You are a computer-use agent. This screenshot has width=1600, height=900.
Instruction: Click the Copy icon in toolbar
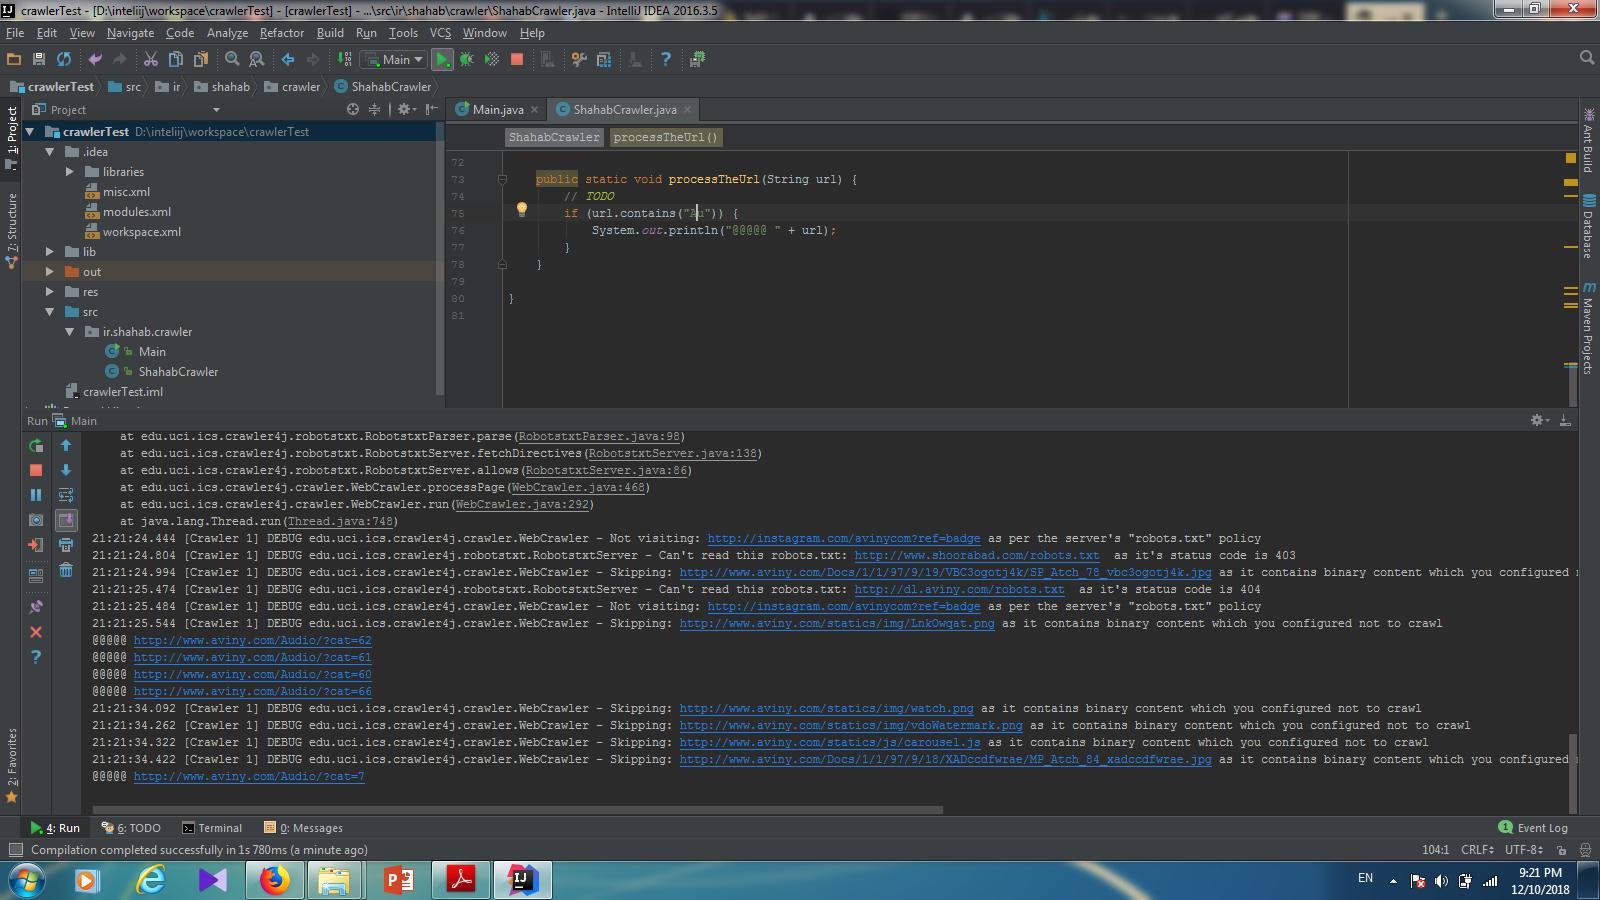coord(176,59)
